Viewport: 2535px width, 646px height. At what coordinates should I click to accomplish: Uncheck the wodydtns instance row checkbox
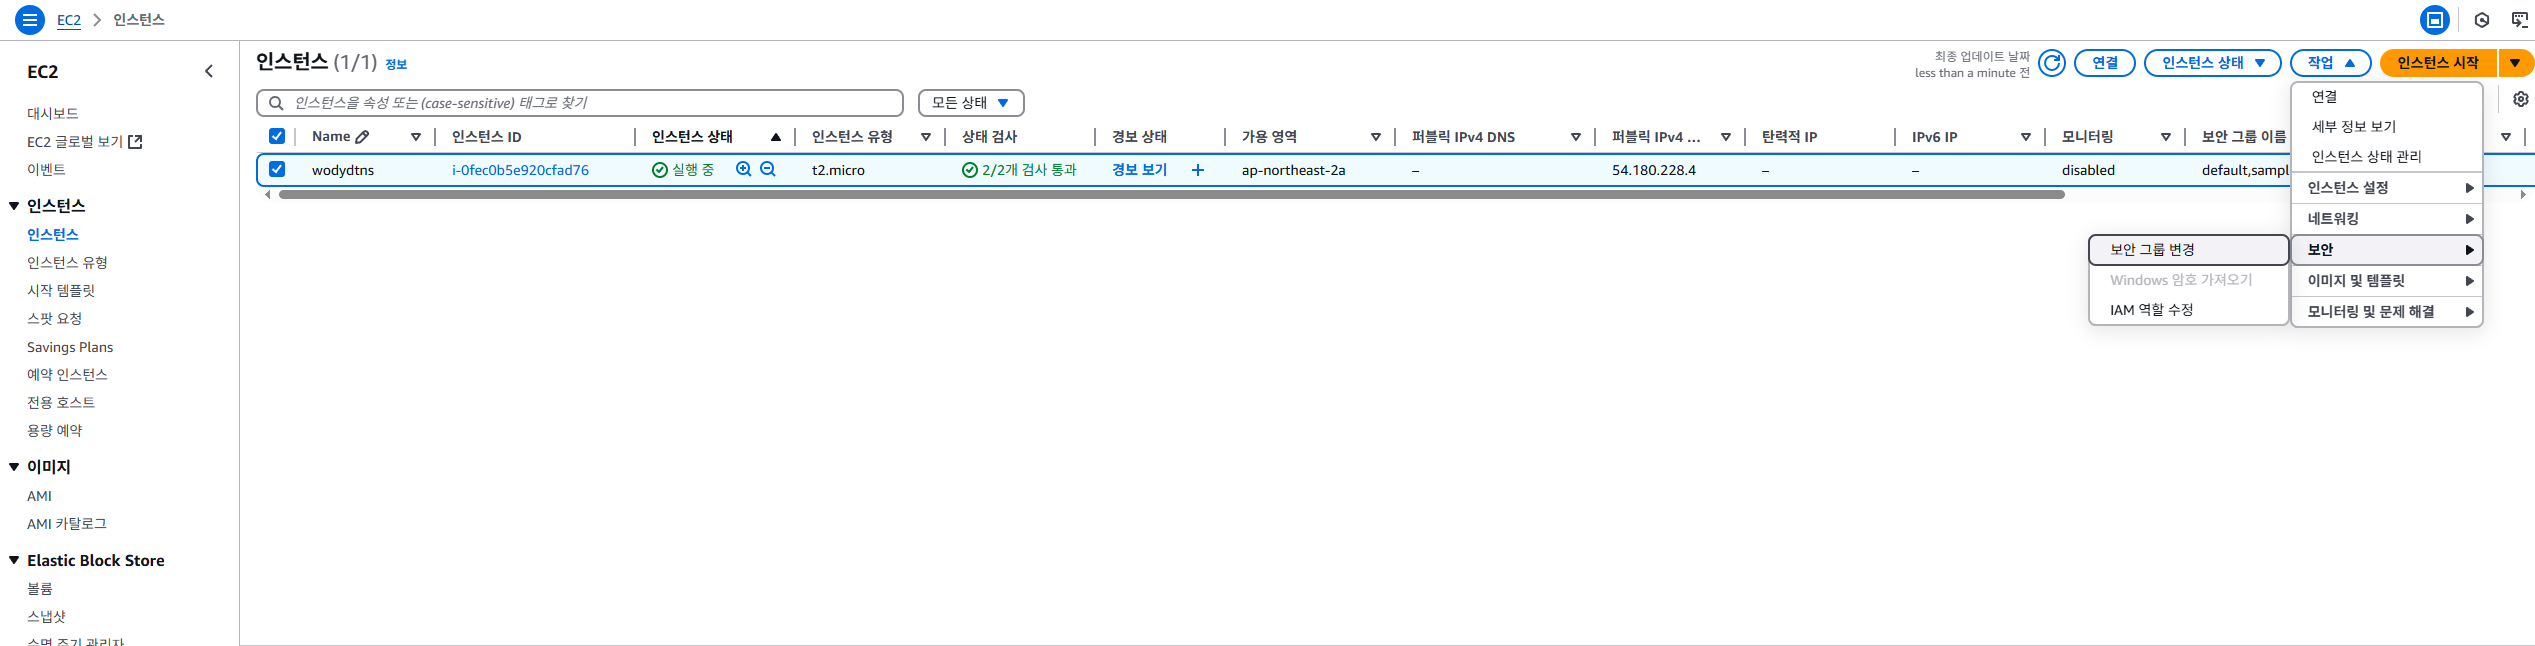(277, 169)
